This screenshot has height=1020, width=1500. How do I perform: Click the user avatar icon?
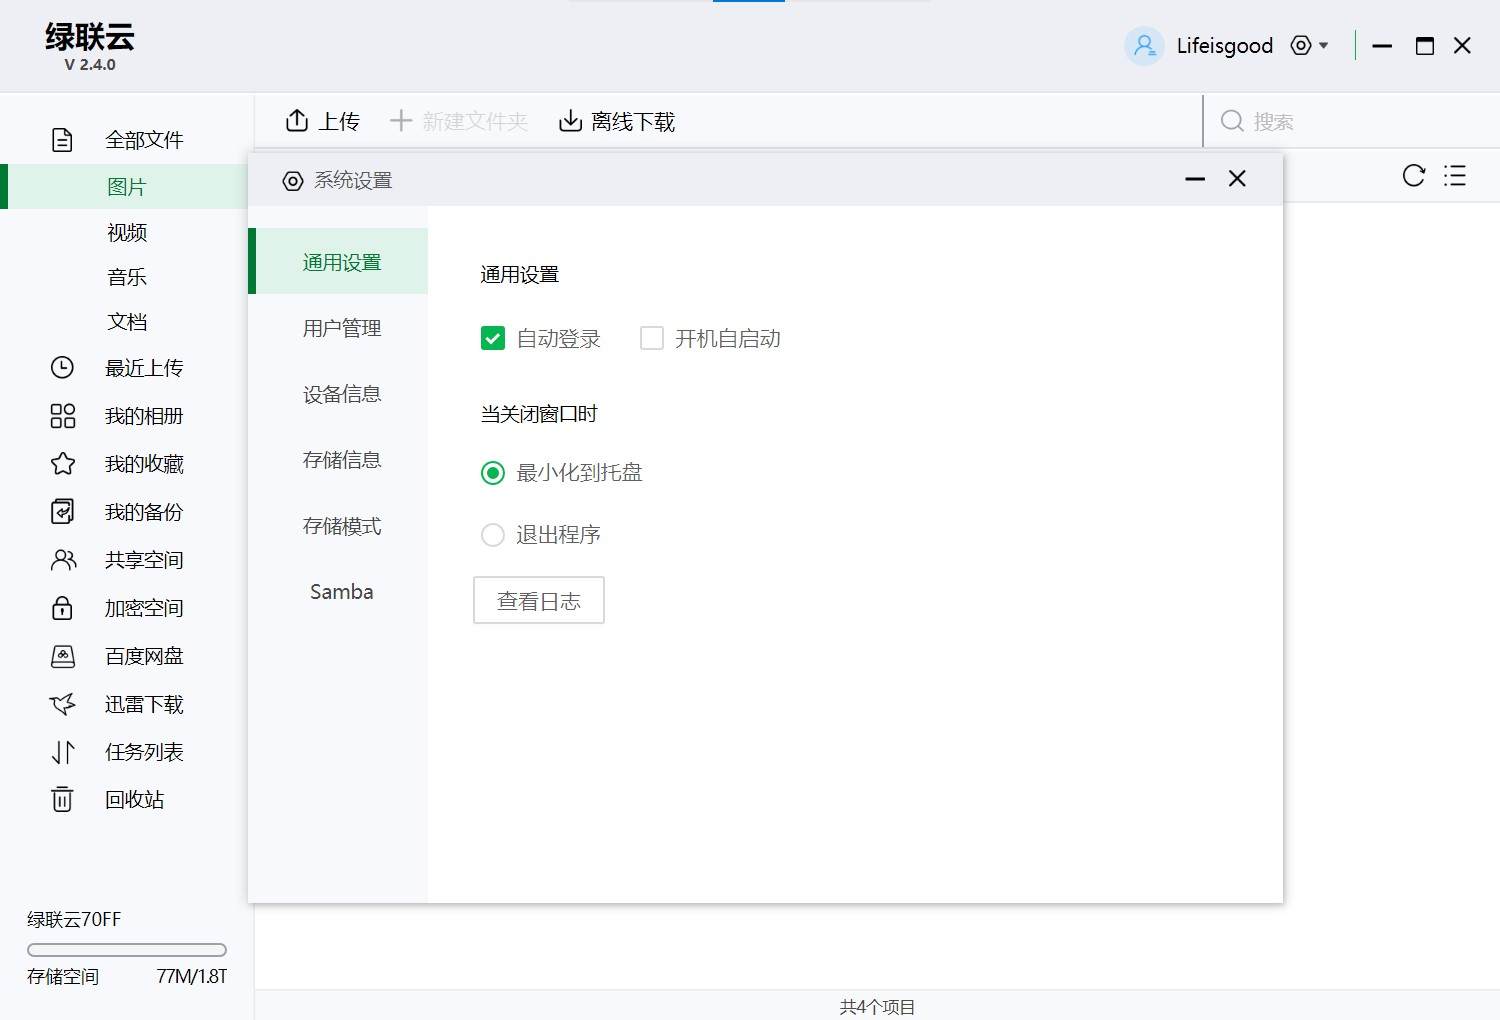[1144, 46]
